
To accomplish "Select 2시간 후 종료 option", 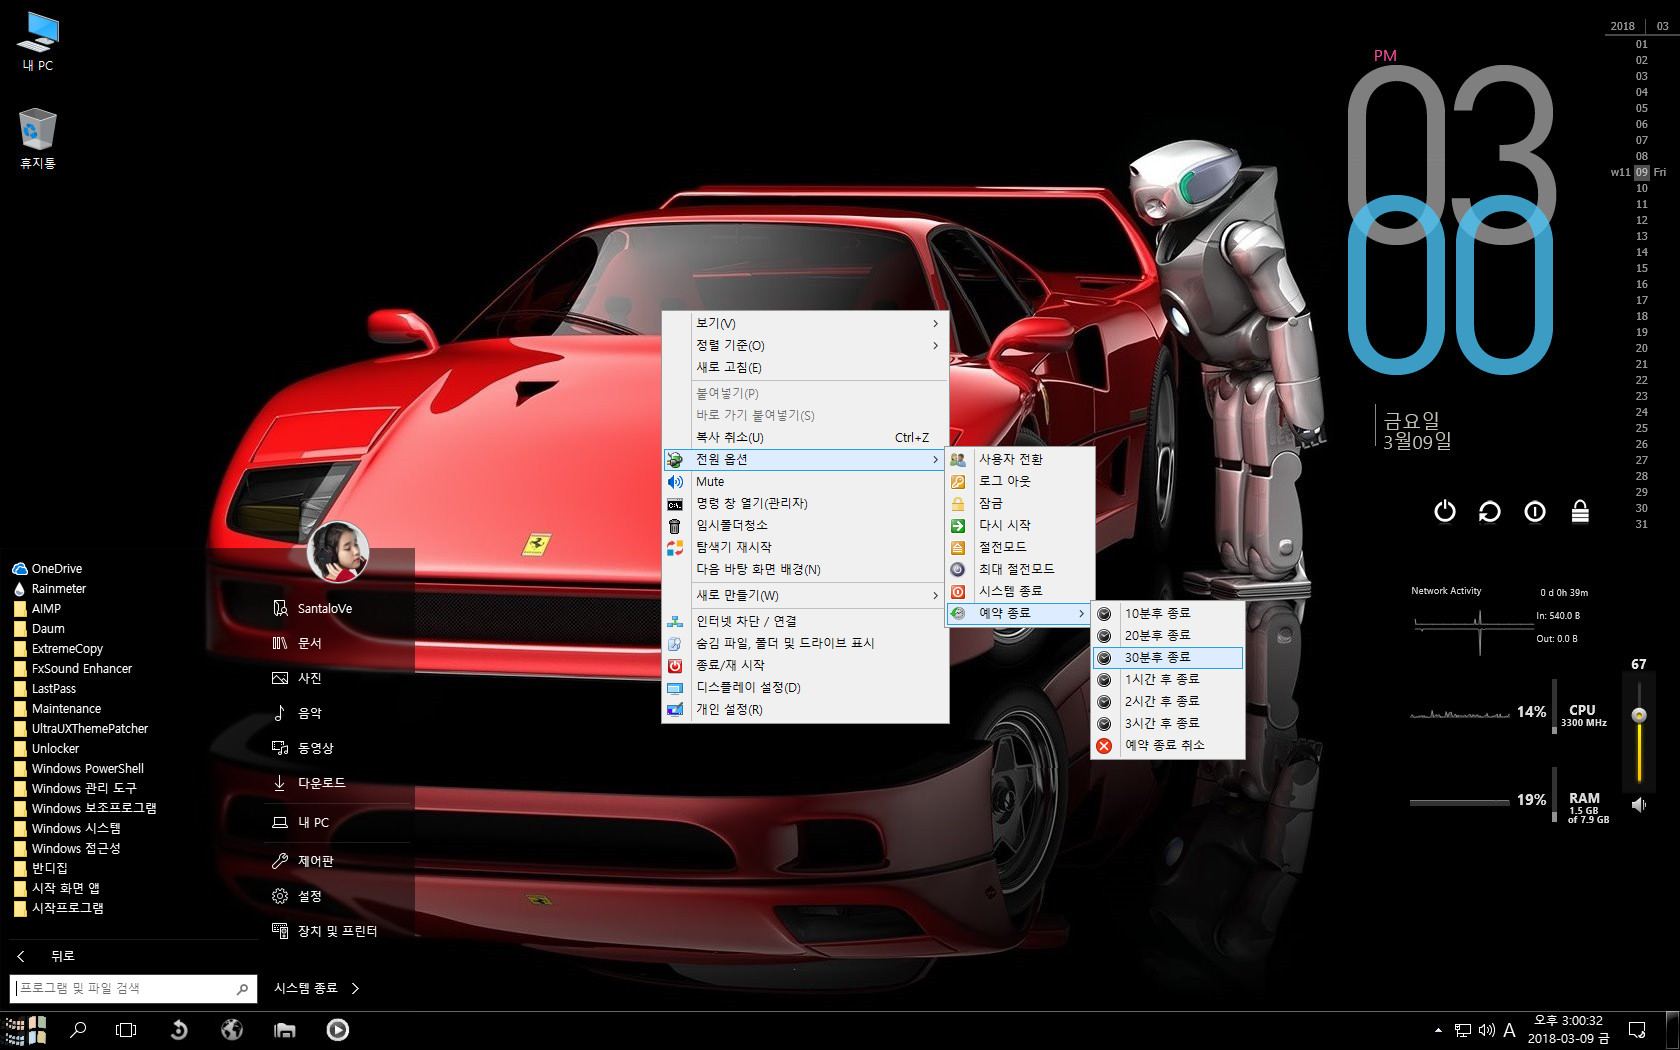I will (x=1168, y=701).
